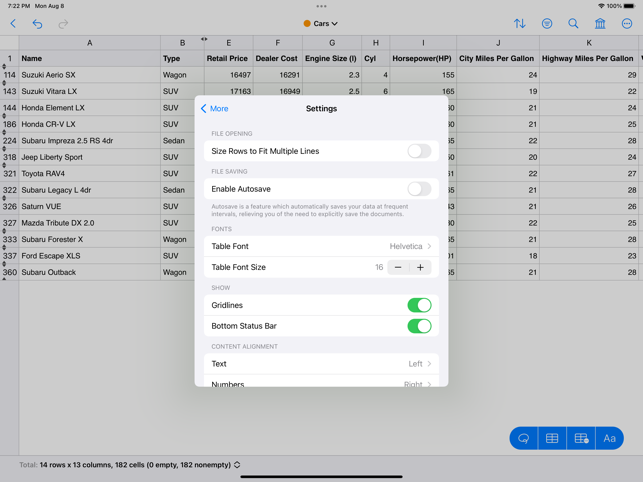Screen dimensions: 643x482
Task: Select the Name header cell
Action: coord(89,58)
